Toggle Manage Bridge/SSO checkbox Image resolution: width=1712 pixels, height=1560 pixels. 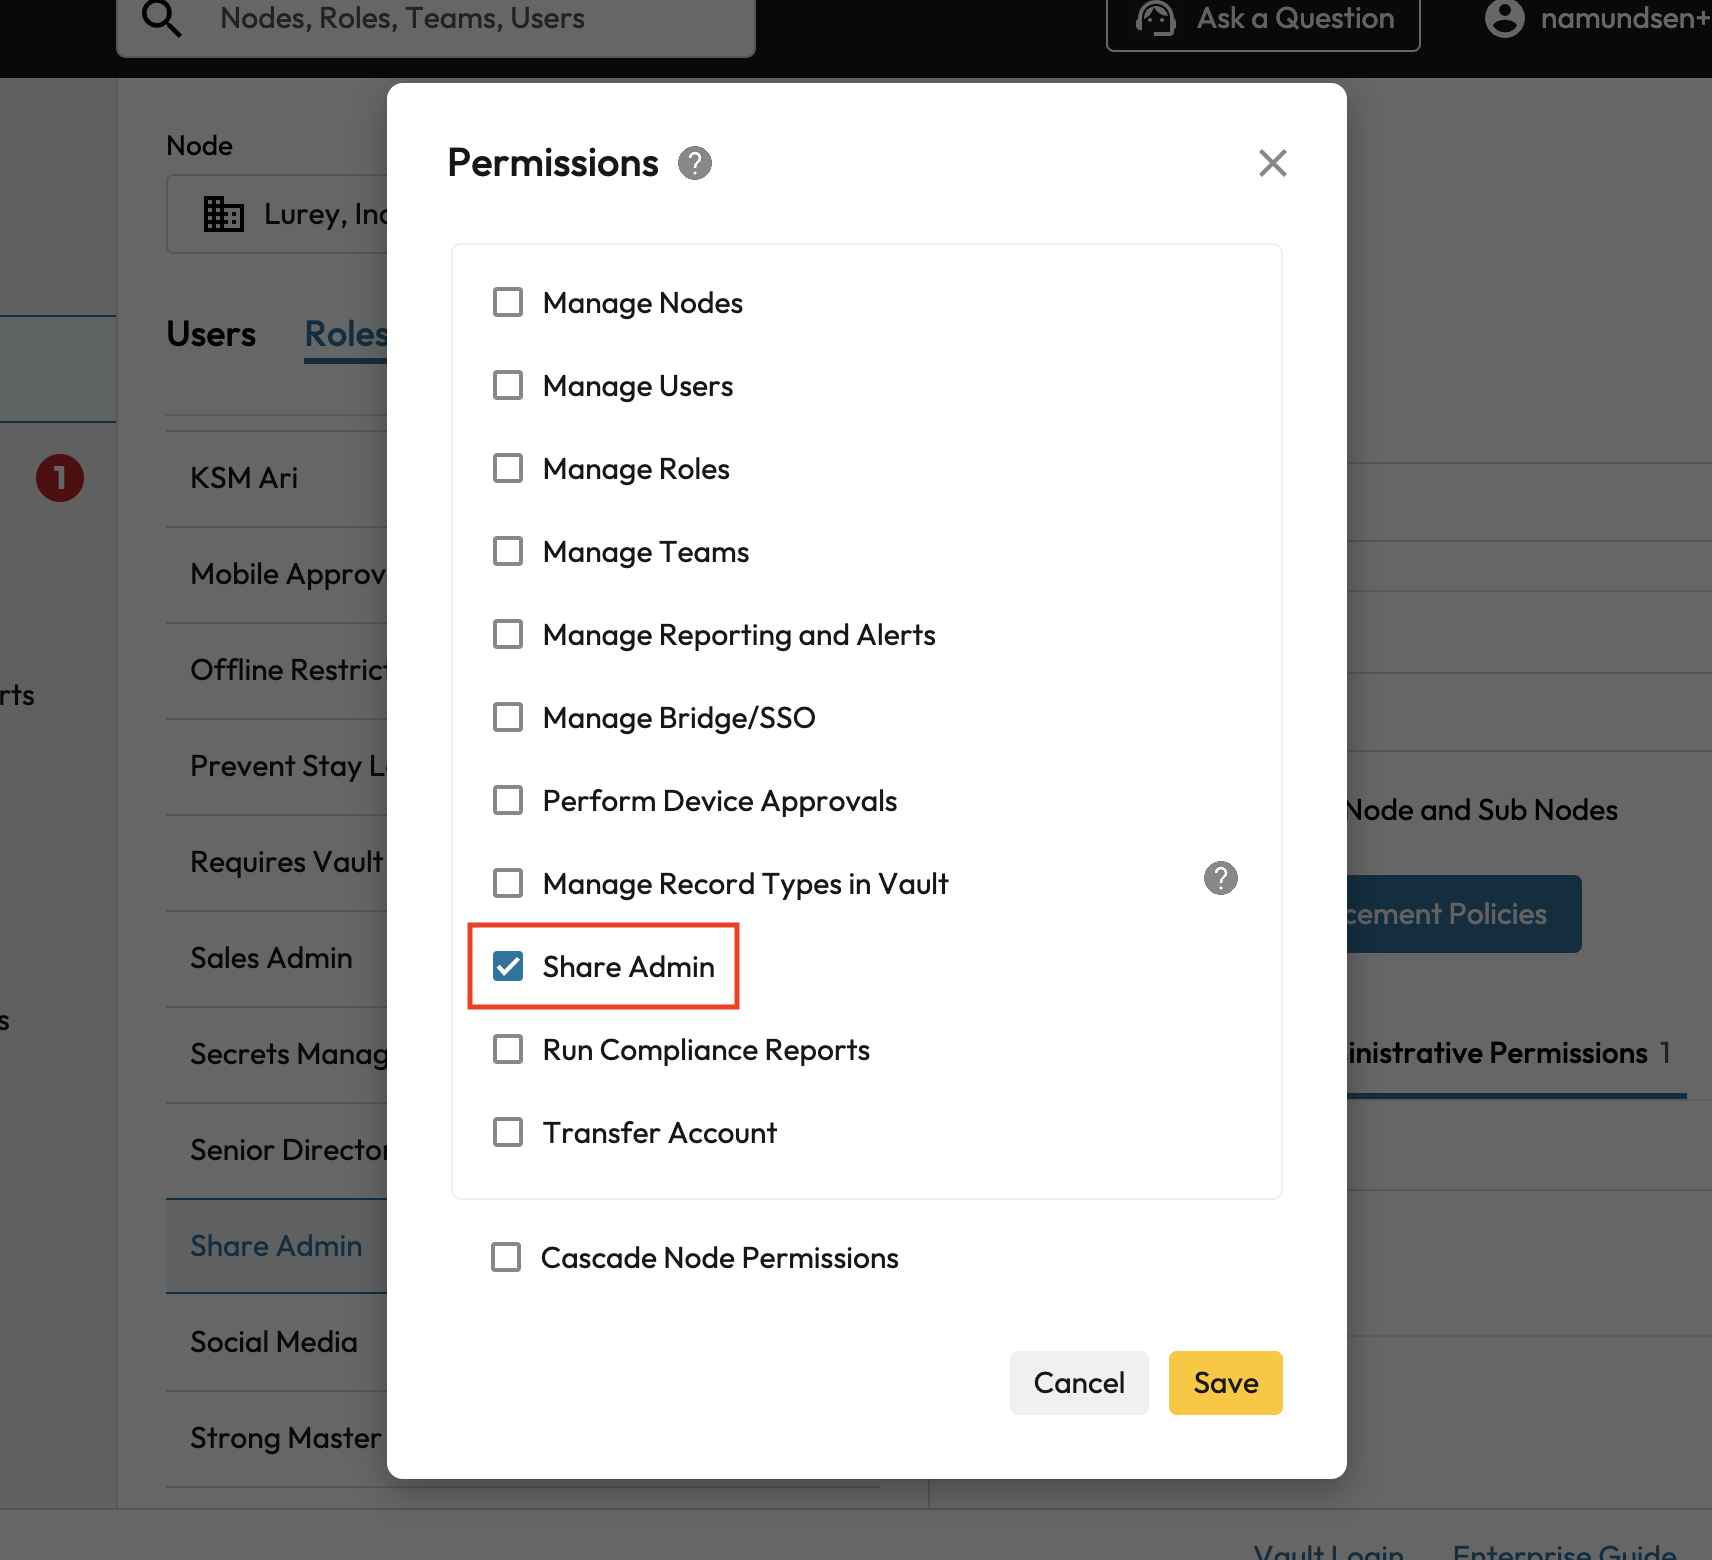[508, 717]
